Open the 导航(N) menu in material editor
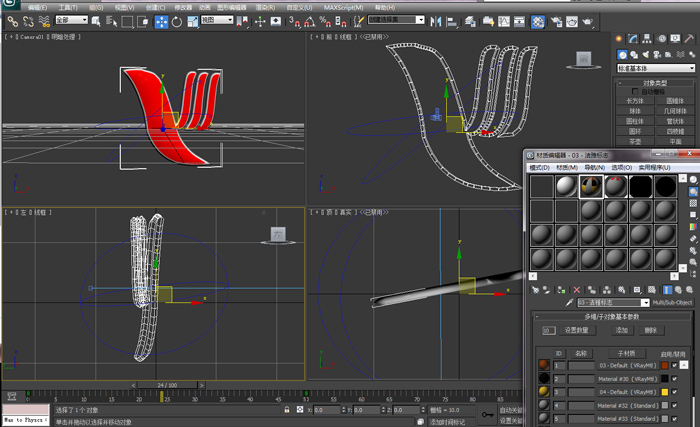 coord(594,167)
